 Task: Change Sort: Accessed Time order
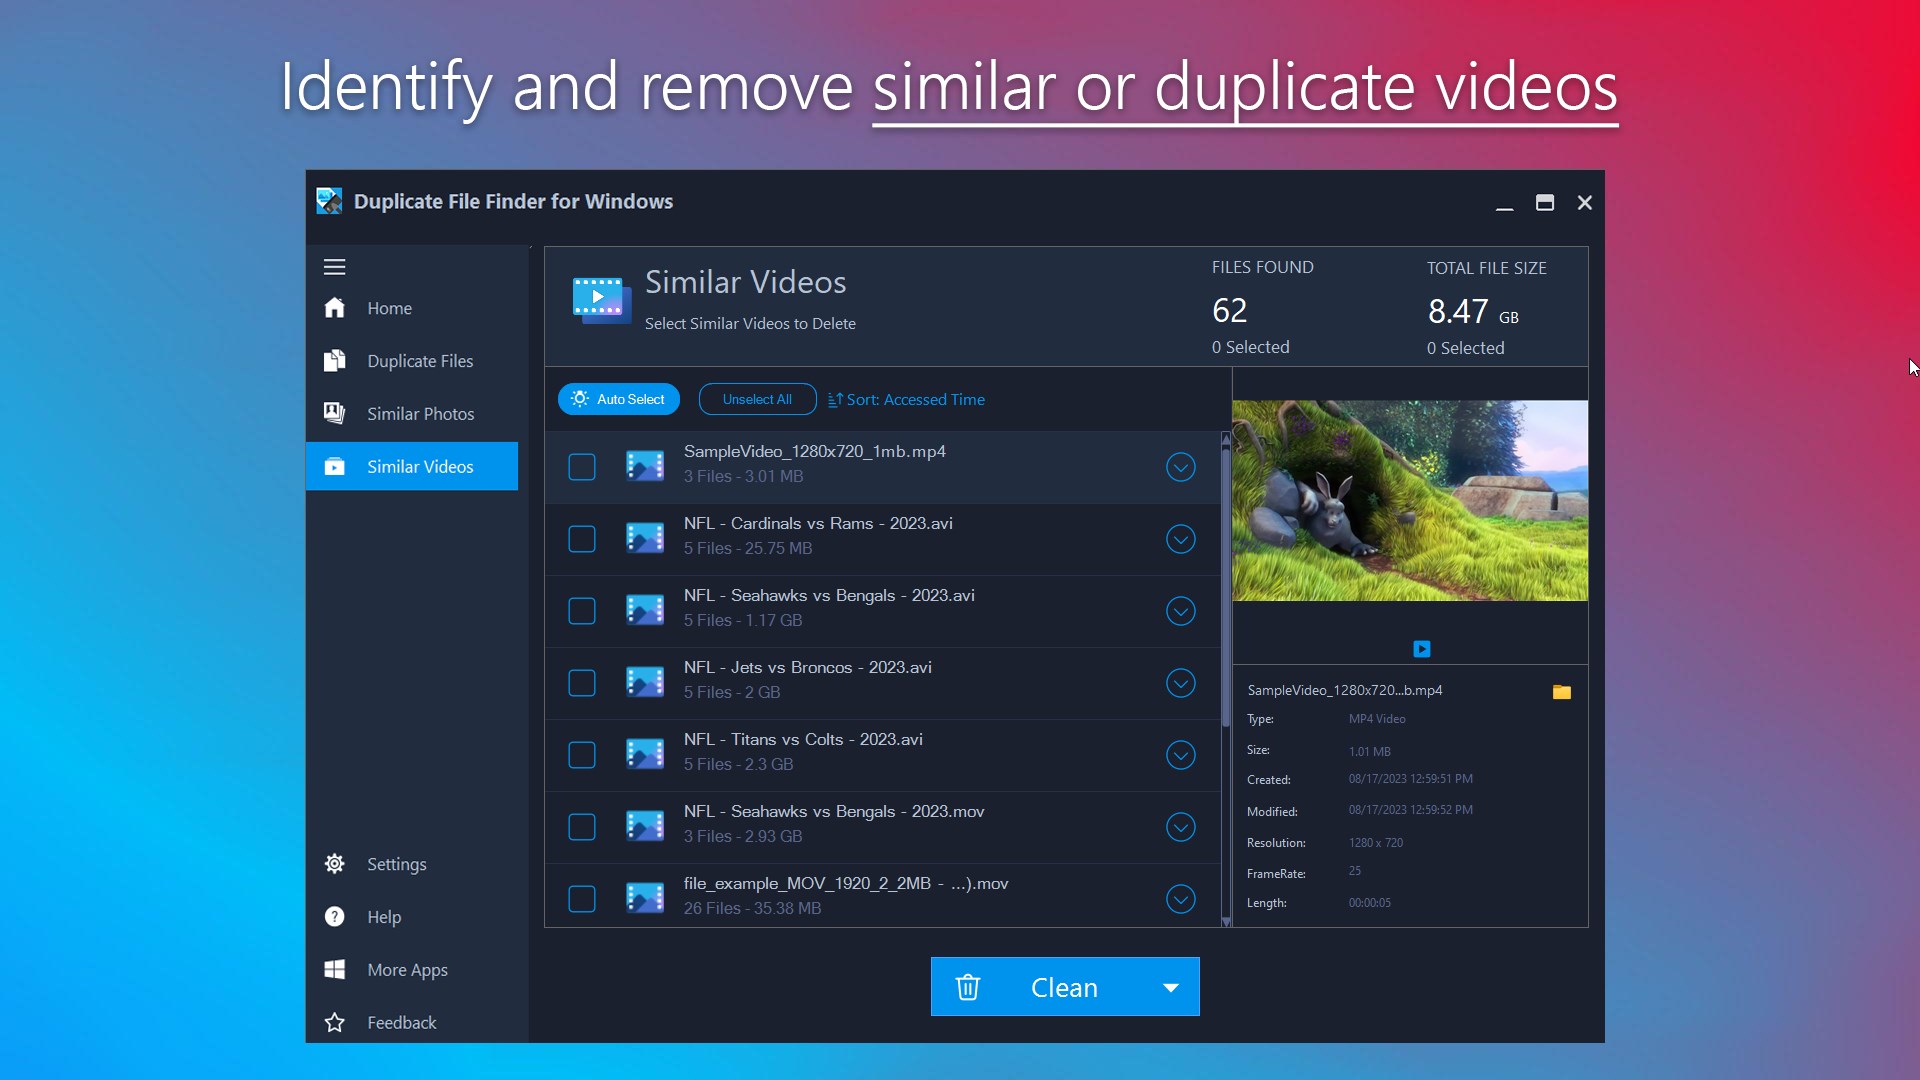pos(906,399)
